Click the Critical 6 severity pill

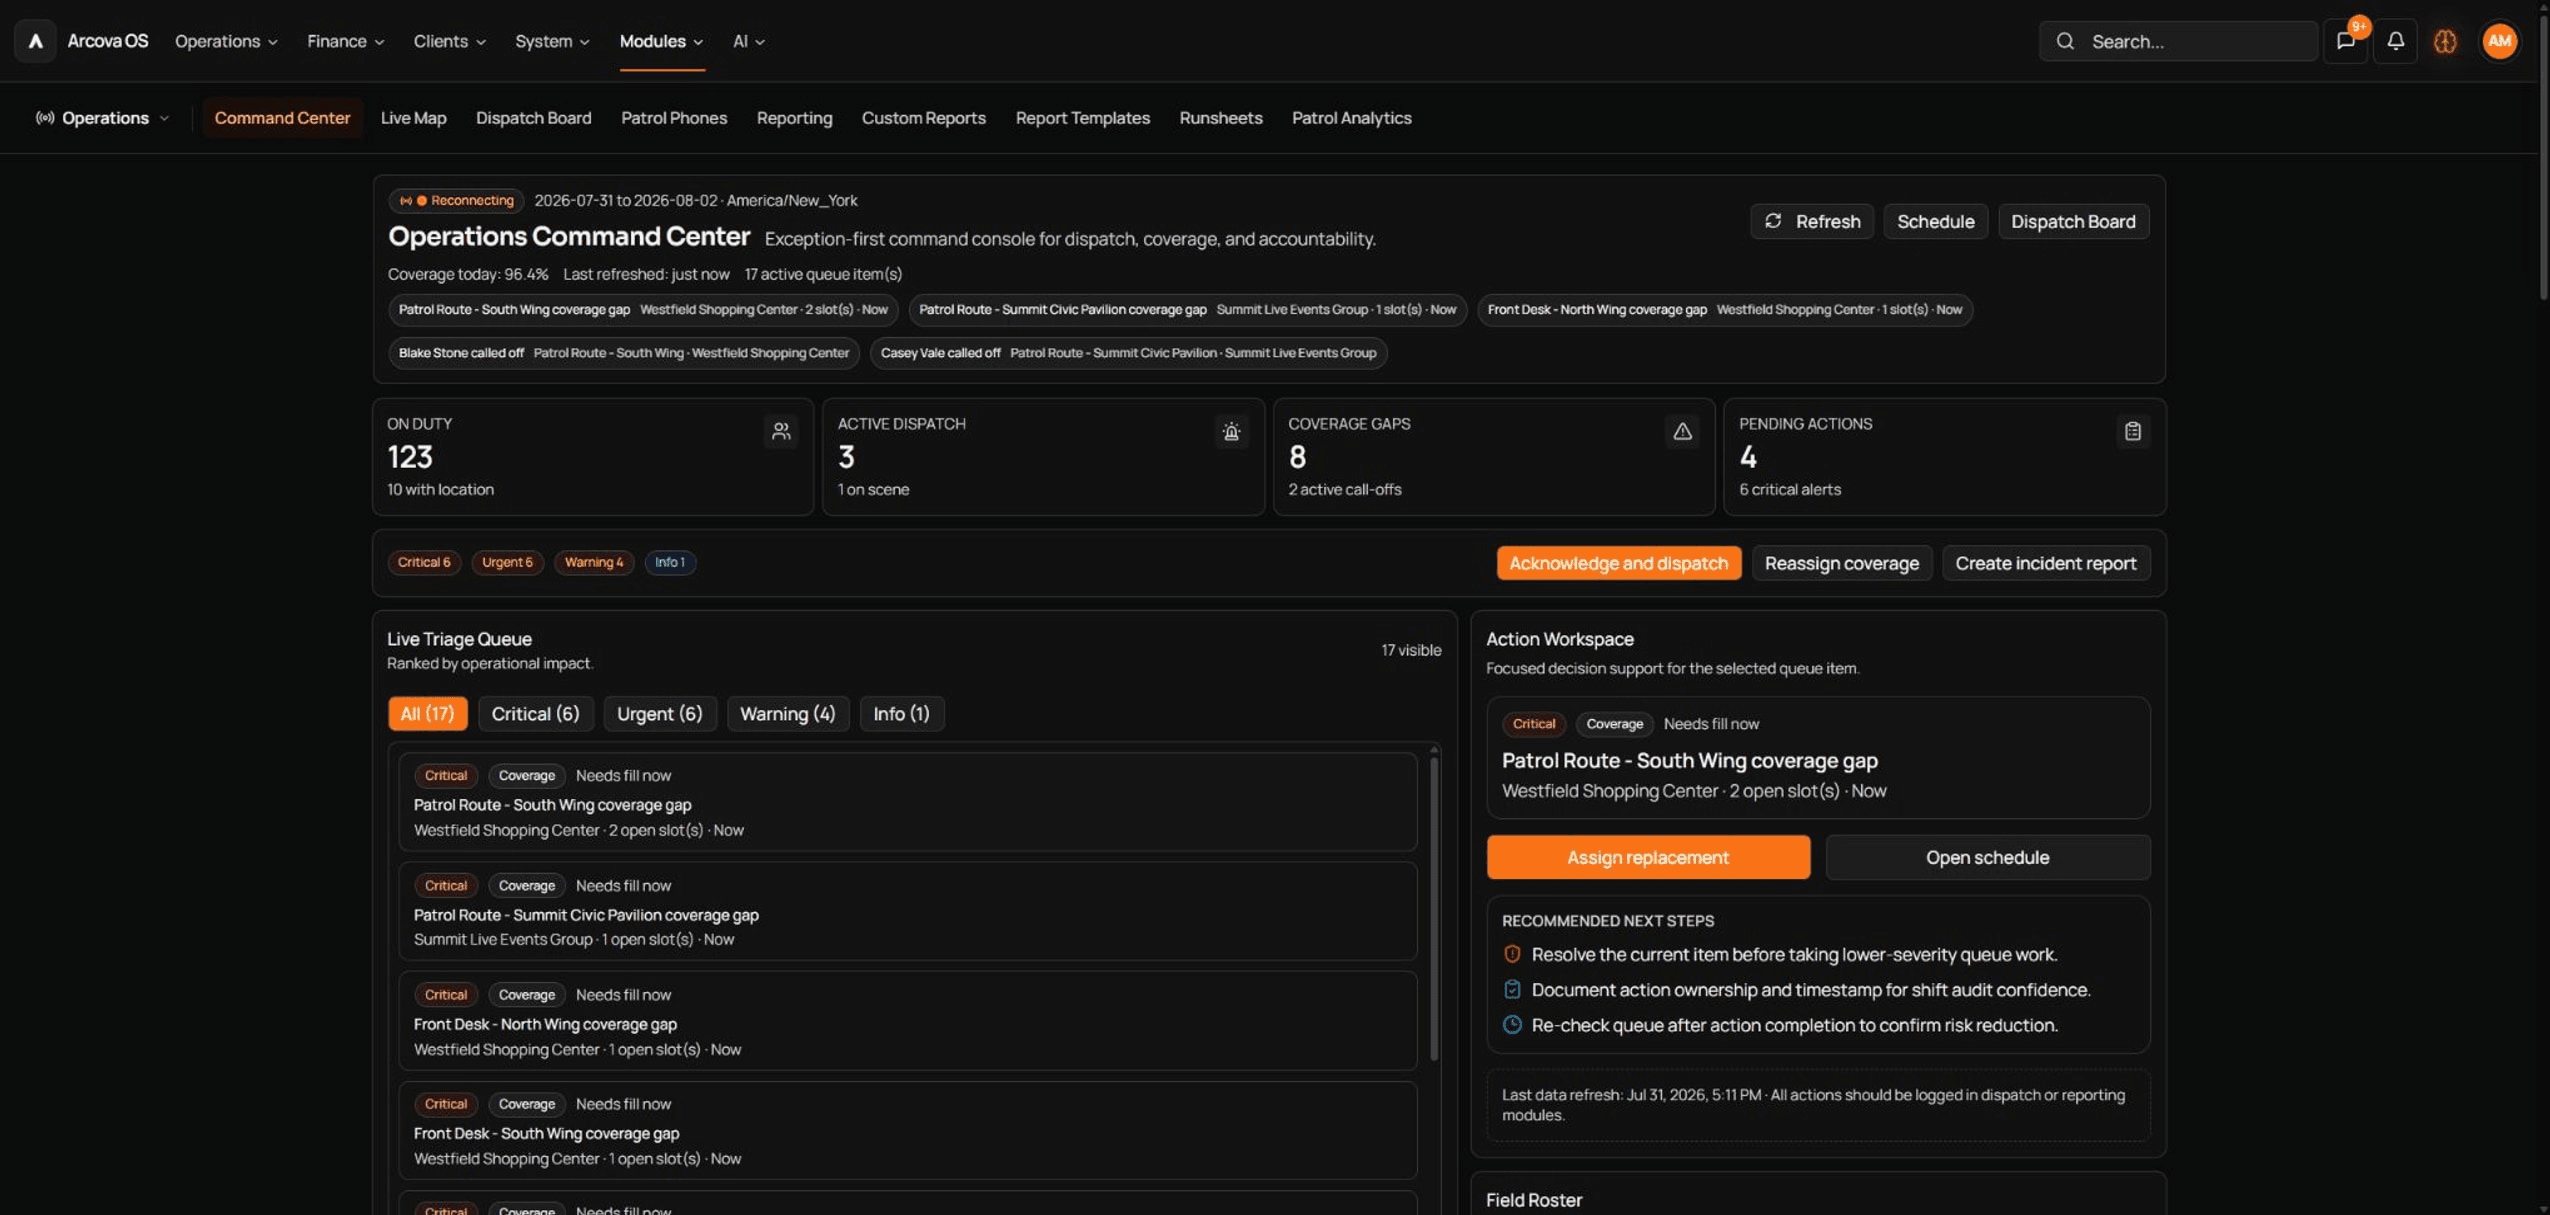[x=424, y=562]
